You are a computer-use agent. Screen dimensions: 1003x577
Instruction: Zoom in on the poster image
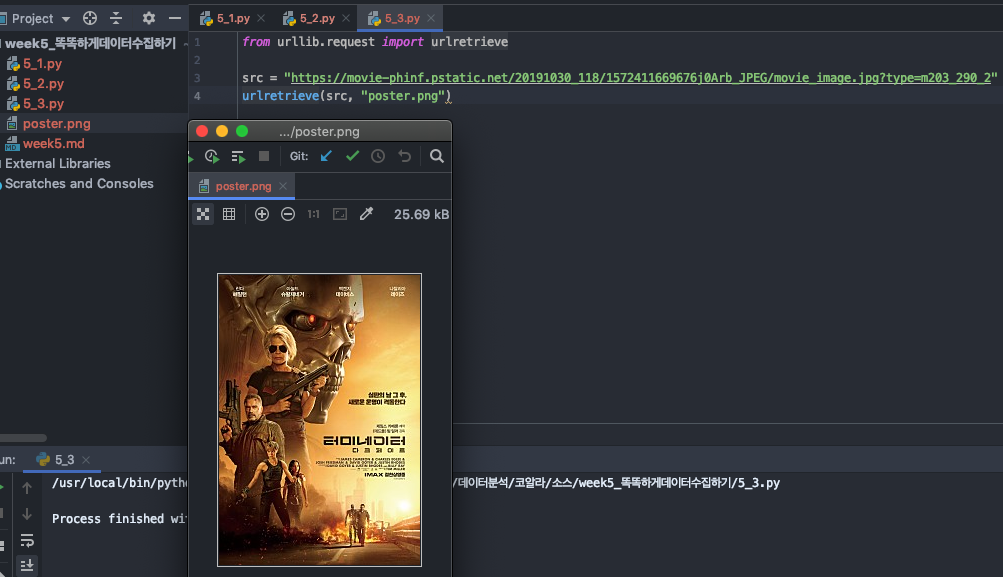[262, 214]
